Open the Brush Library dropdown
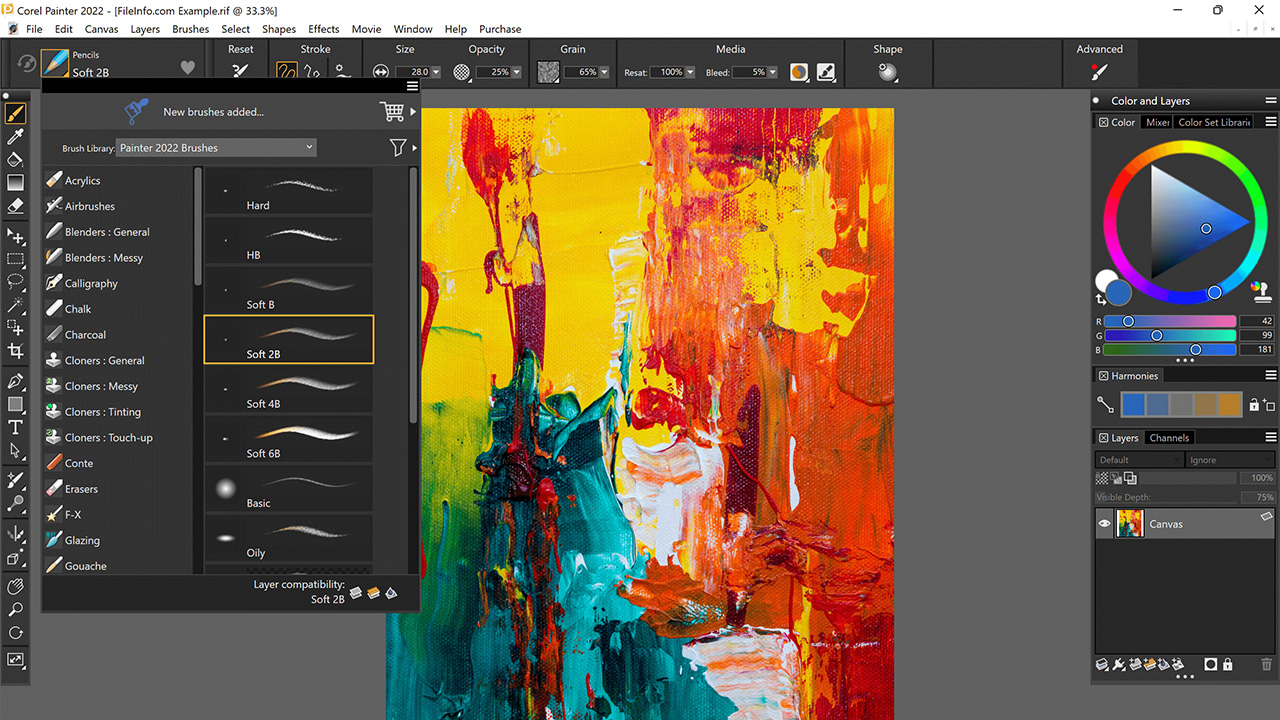This screenshot has height=720, width=1280. pos(215,147)
